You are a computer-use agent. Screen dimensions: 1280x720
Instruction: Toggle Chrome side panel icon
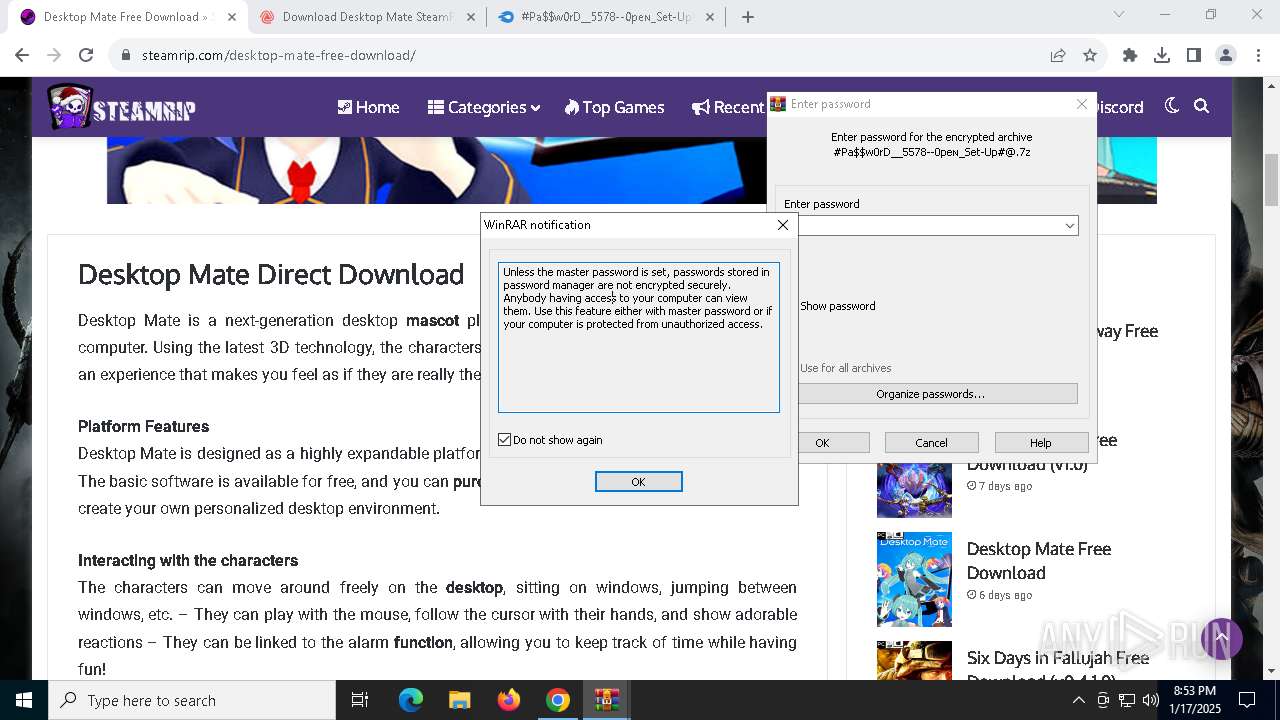1194,55
